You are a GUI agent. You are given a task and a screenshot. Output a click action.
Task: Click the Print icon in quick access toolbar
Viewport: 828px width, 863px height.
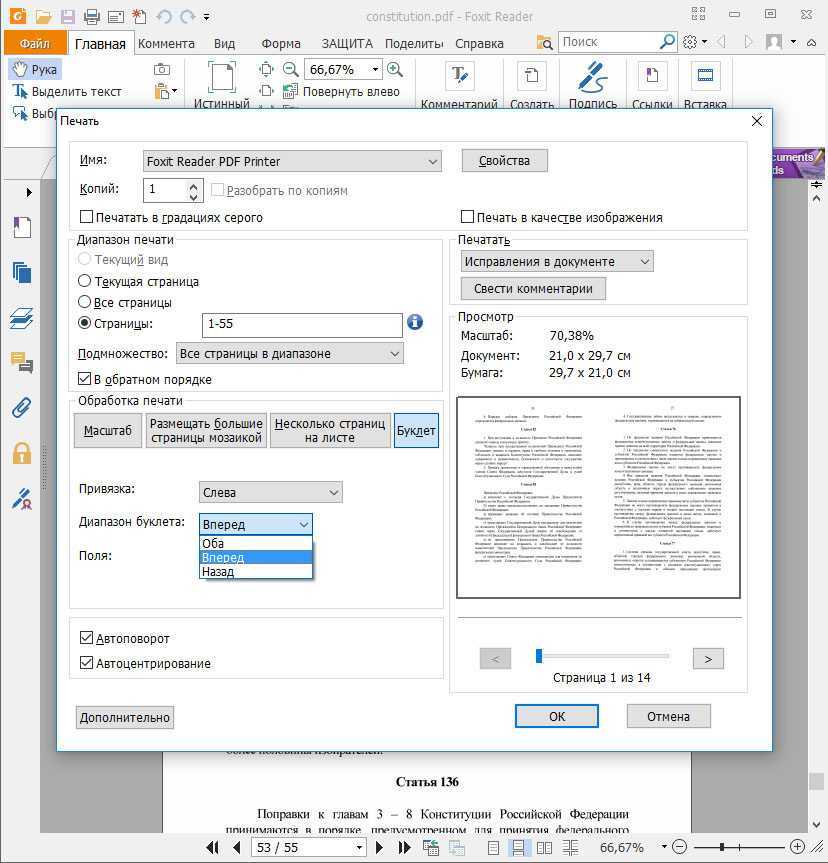pyautogui.click(x=91, y=17)
